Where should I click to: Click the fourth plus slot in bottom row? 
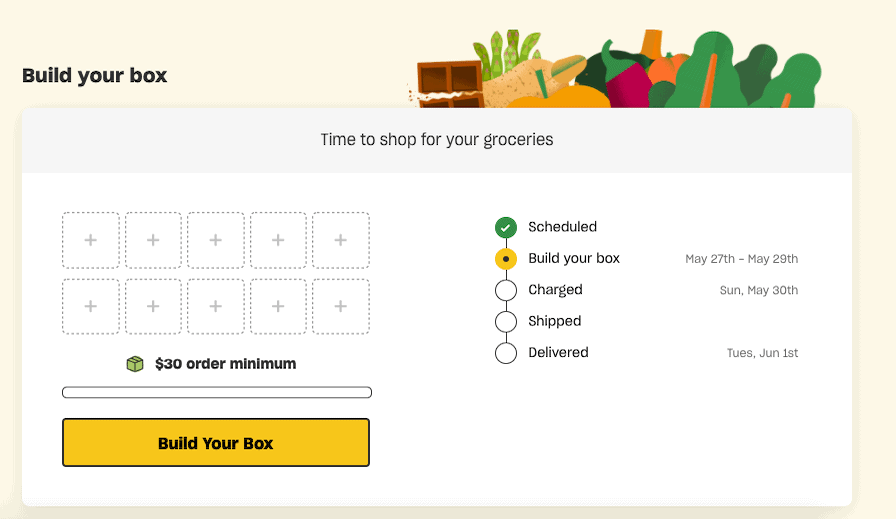coord(278,306)
